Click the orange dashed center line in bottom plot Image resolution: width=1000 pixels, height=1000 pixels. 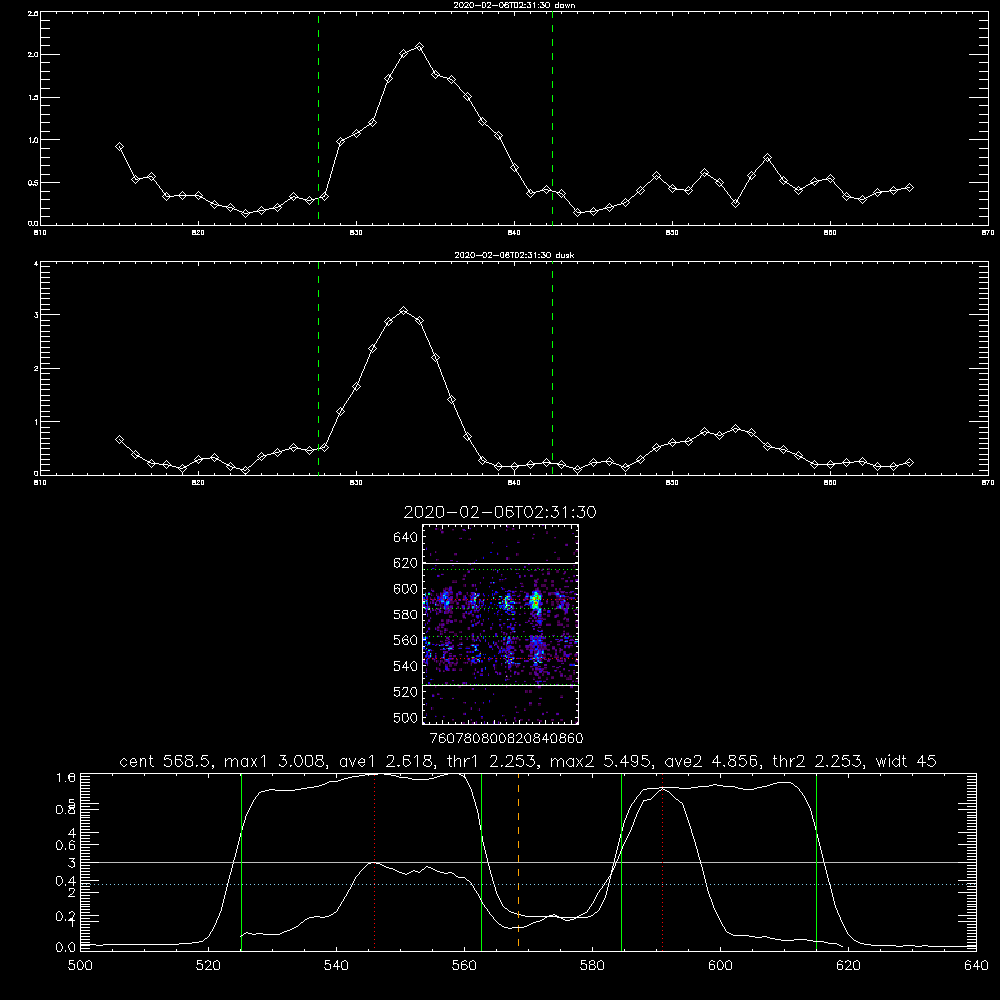(x=518, y=860)
